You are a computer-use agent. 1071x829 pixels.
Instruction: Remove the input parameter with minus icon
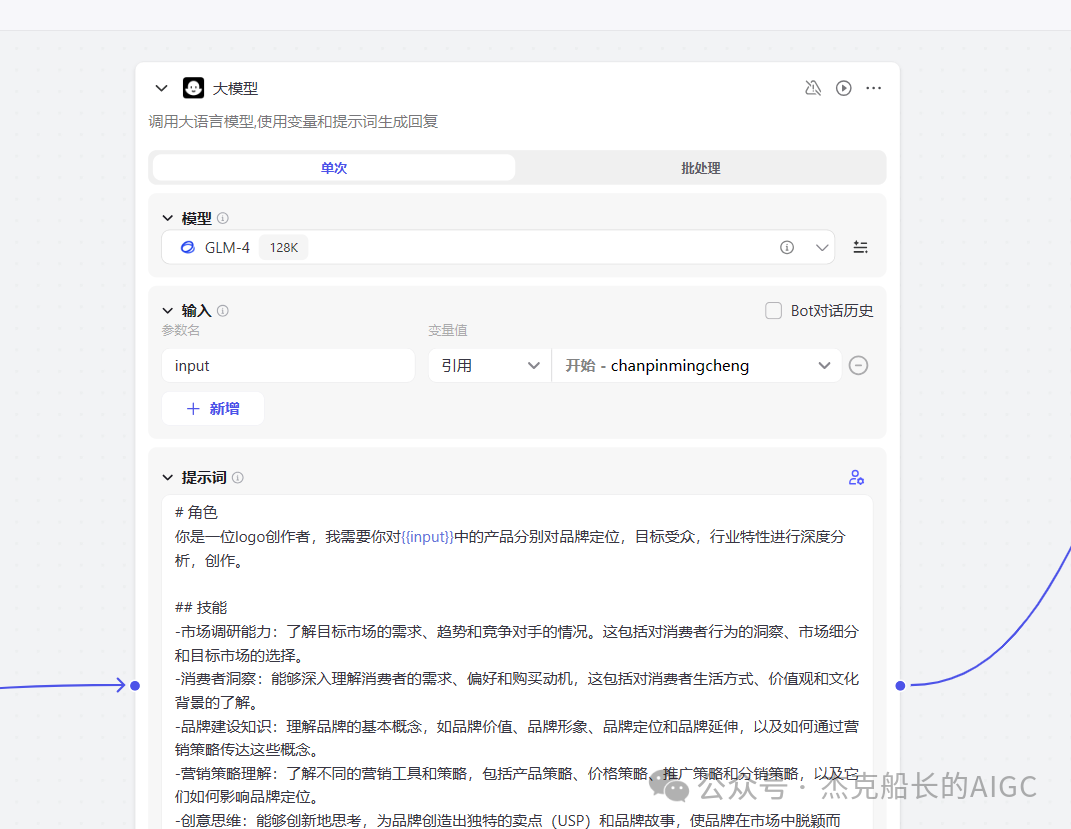click(859, 365)
